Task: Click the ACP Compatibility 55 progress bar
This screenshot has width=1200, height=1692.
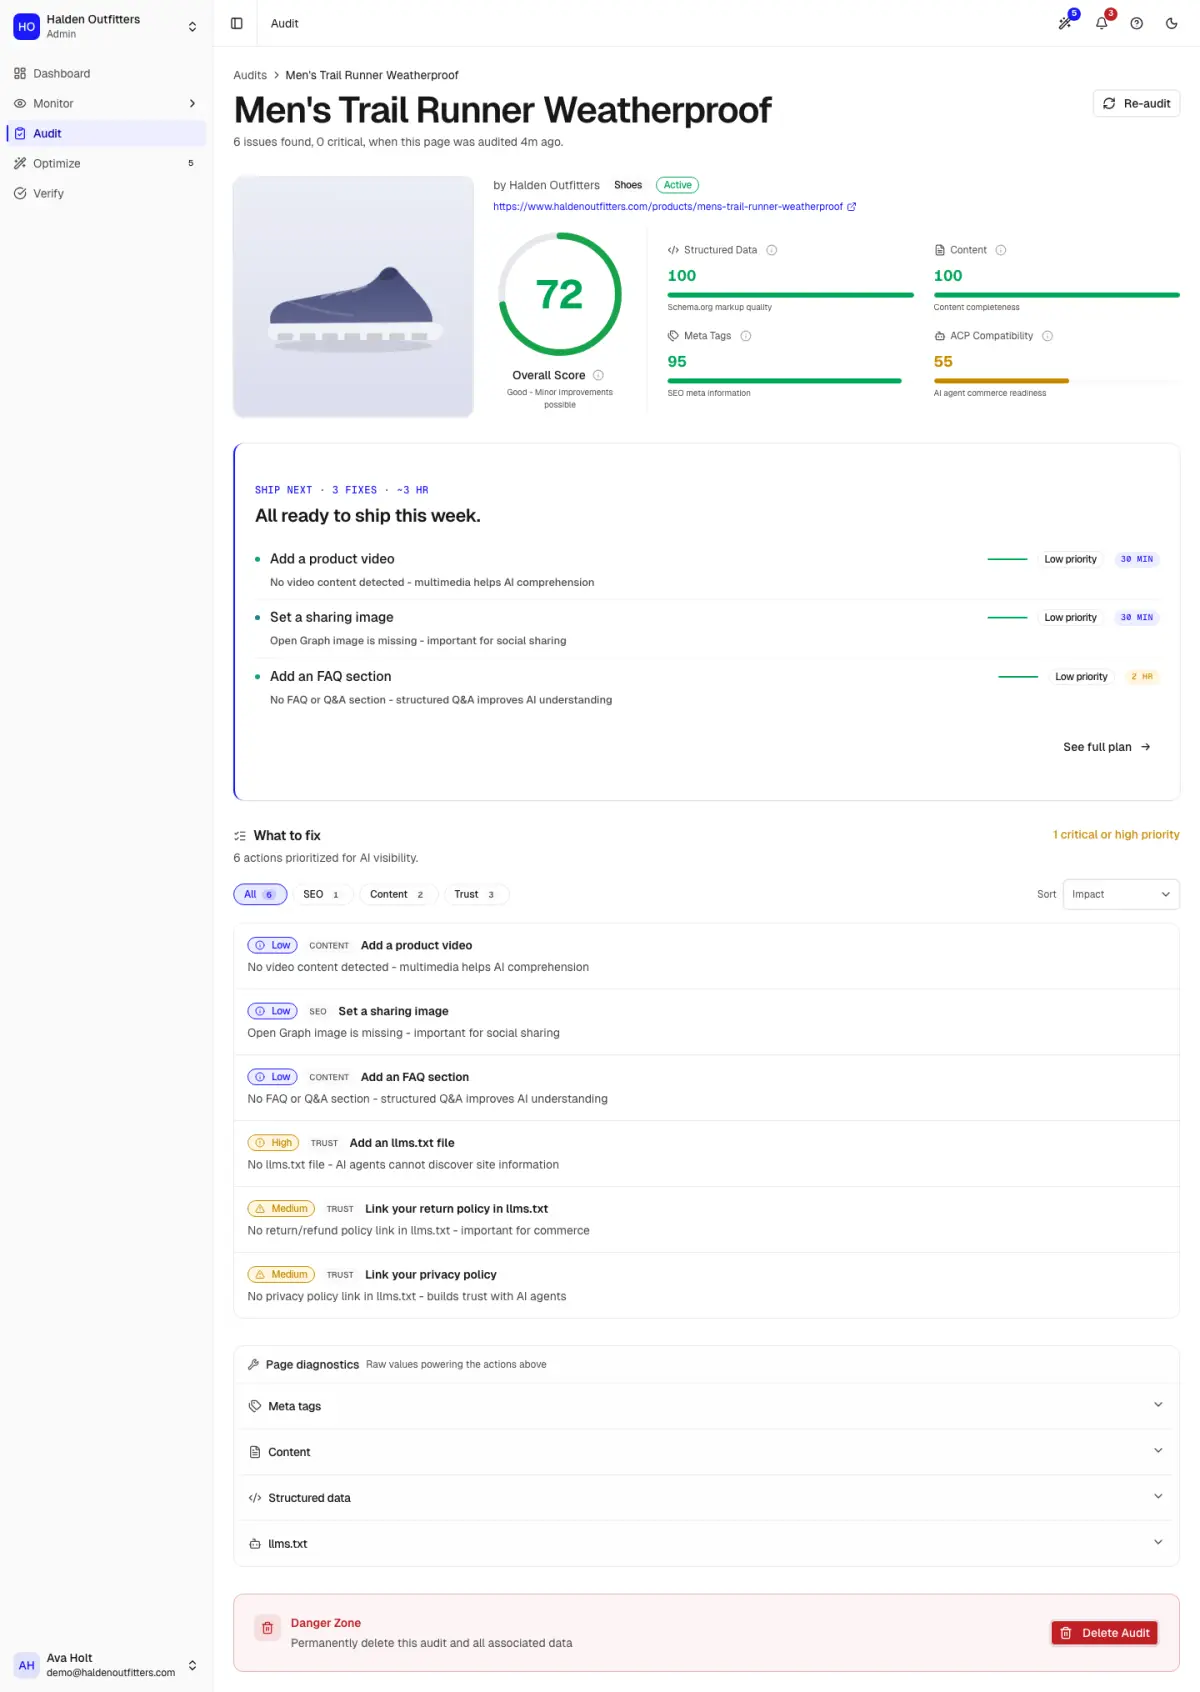Action: coord(1057,381)
